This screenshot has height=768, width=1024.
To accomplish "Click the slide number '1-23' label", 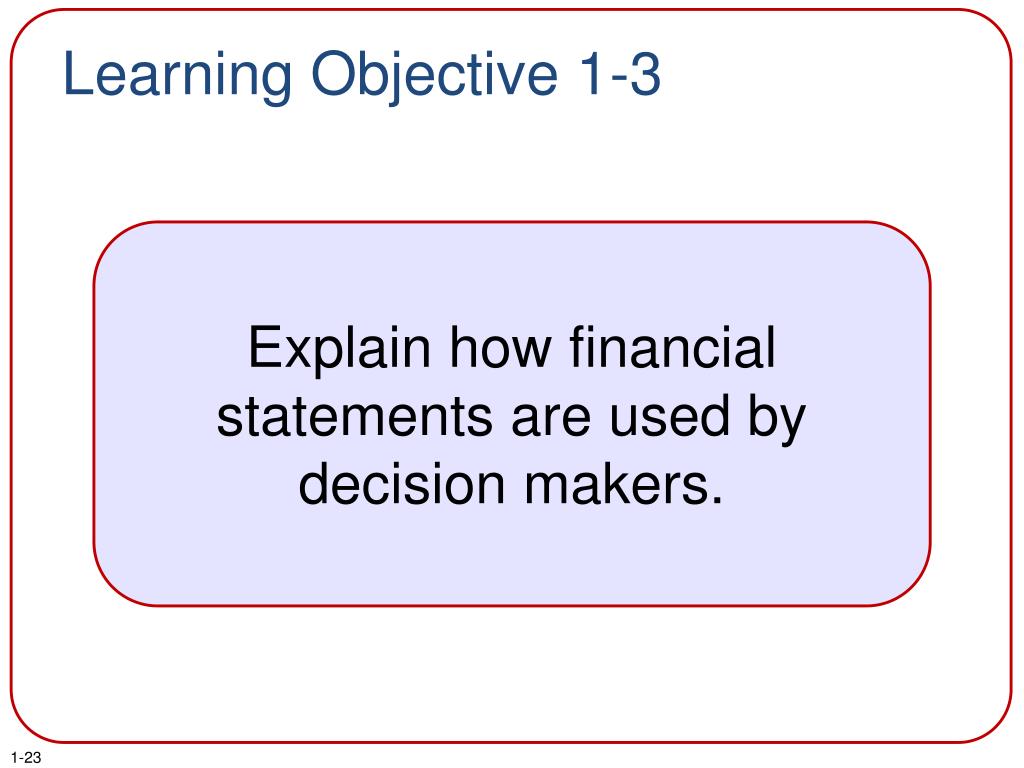I will (26, 758).
